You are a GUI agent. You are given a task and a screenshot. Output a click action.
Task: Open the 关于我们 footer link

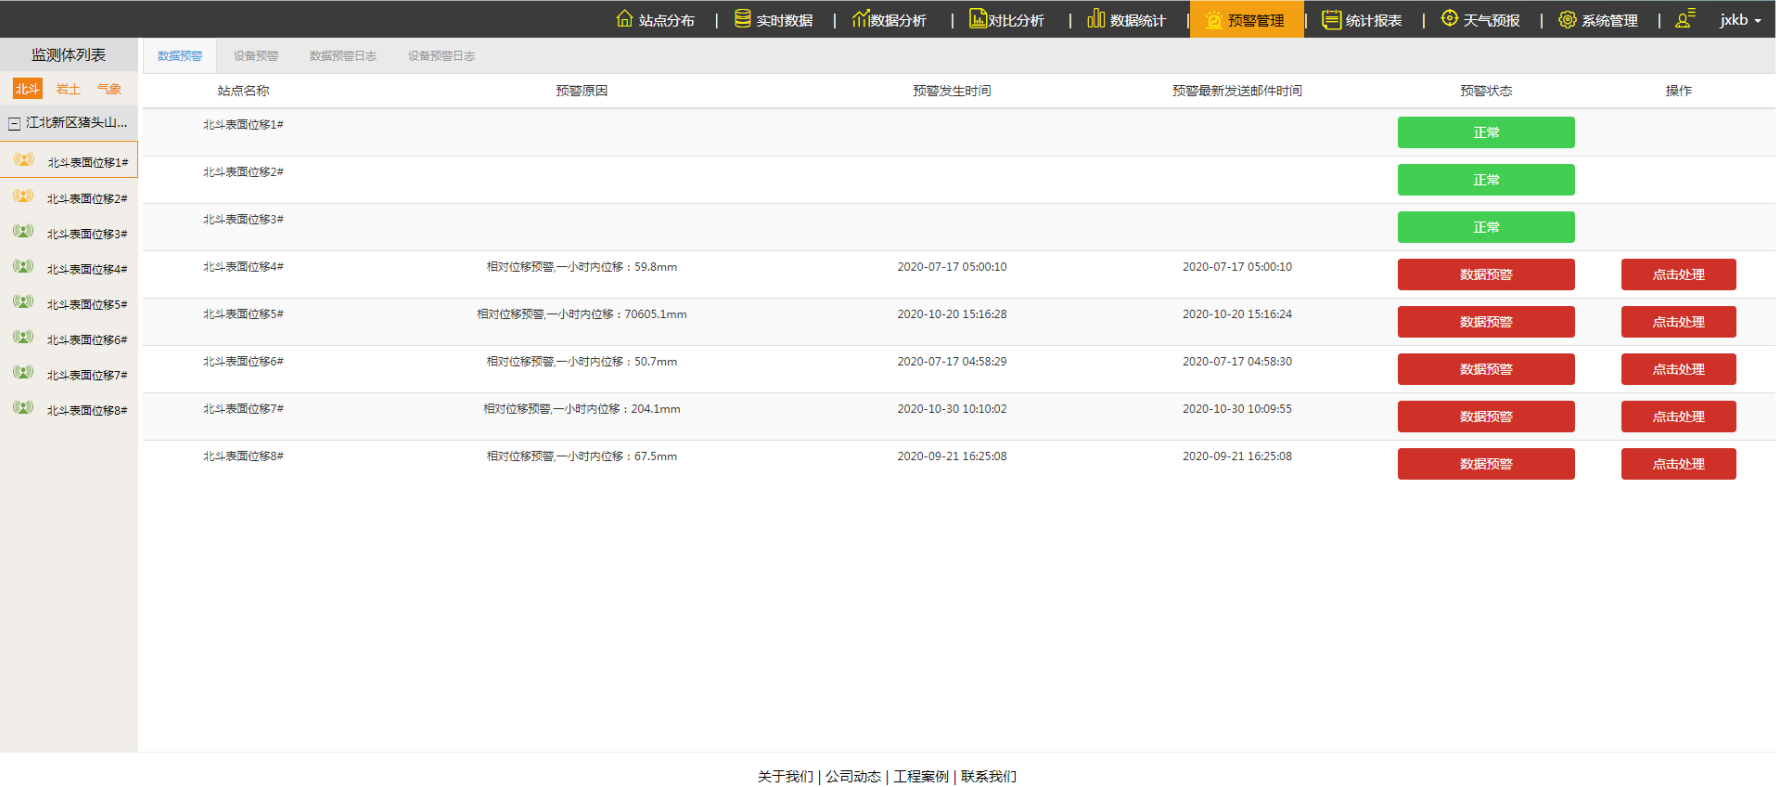point(785,776)
